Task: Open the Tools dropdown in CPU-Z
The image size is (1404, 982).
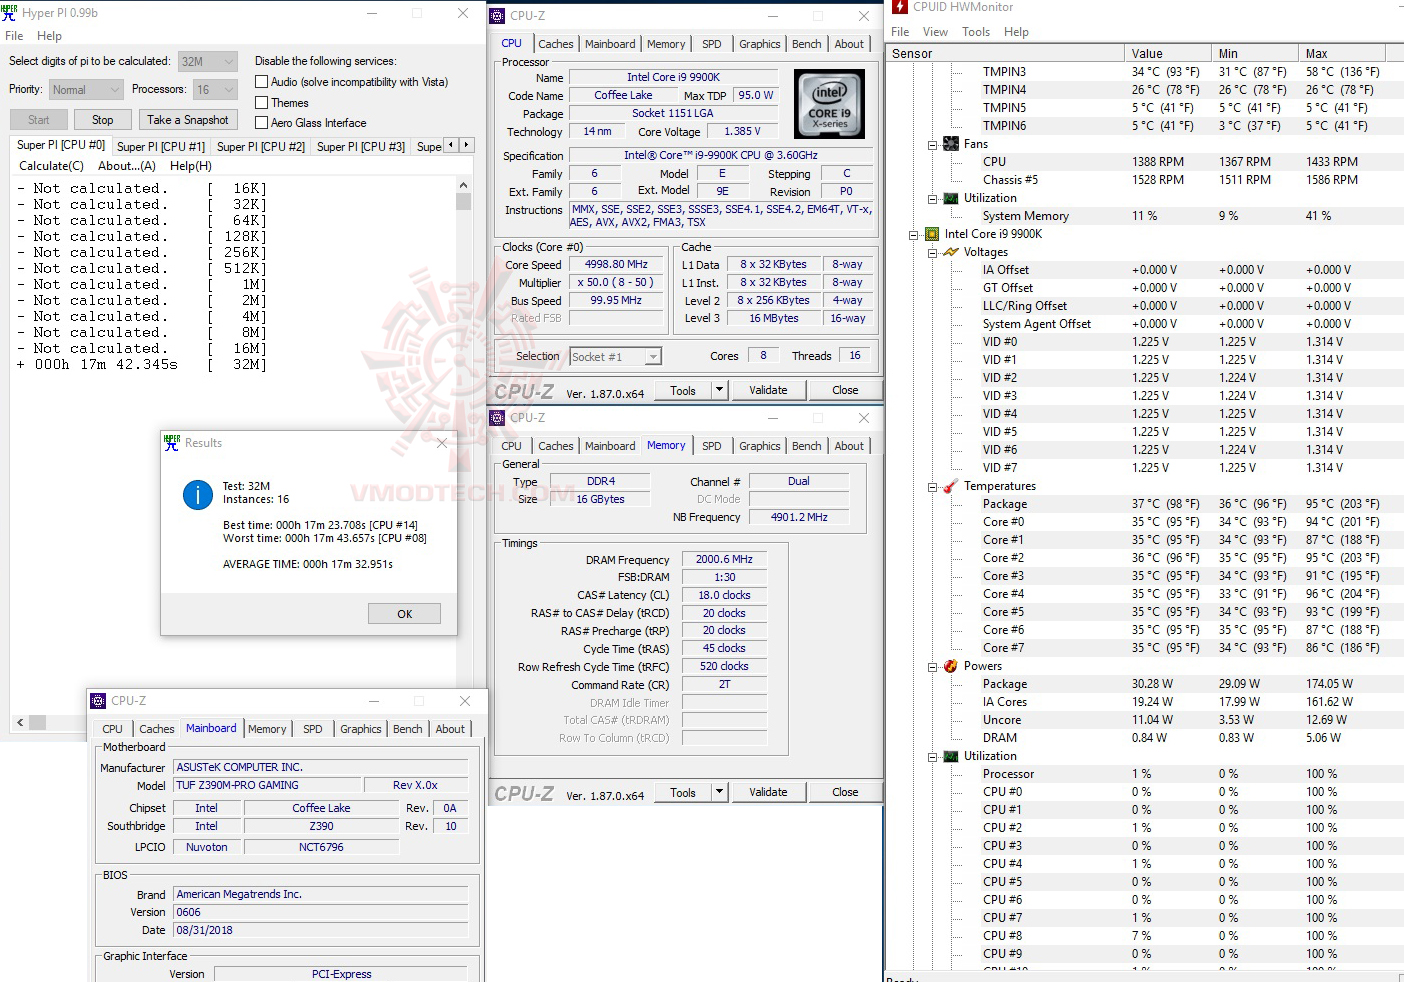Action: coord(717,389)
